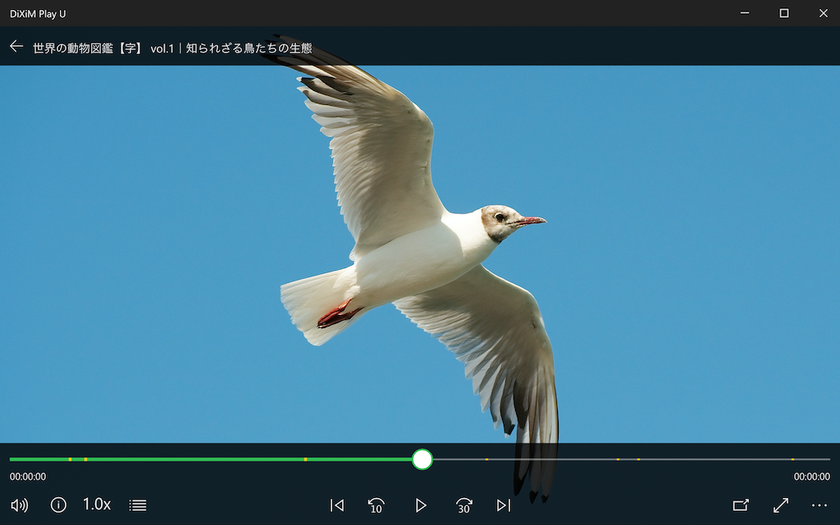The height and width of the screenshot is (525, 840).
Task: Minimize the DiXiM Play U window
Action: (745, 13)
